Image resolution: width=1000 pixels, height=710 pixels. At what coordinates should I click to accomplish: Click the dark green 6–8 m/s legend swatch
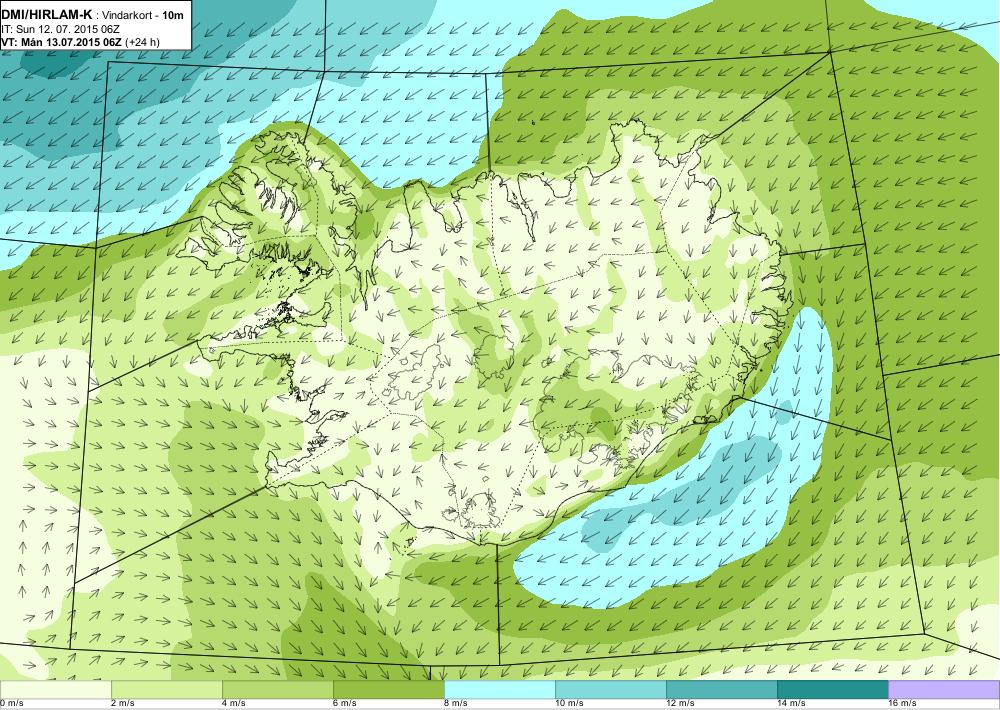coord(388,690)
